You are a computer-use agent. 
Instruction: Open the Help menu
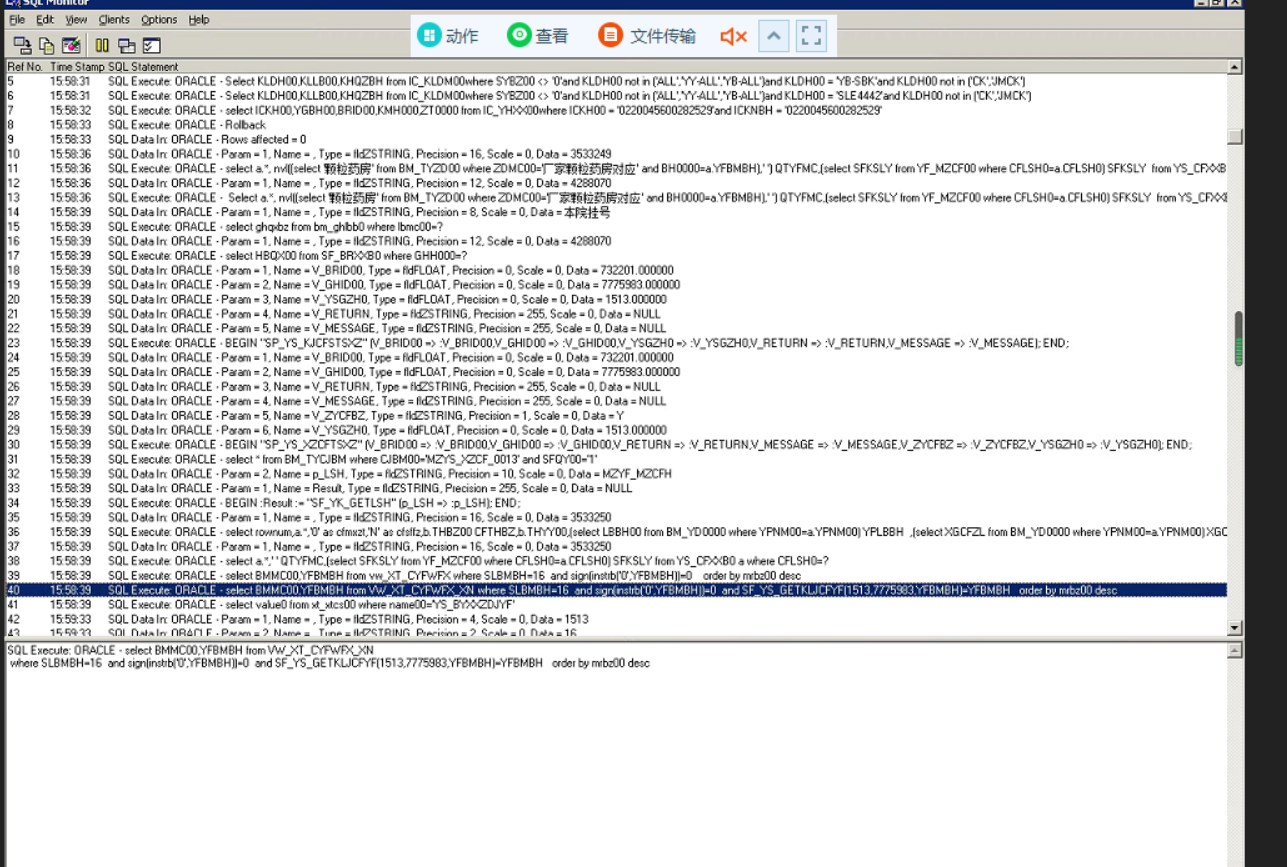(x=199, y=20)
